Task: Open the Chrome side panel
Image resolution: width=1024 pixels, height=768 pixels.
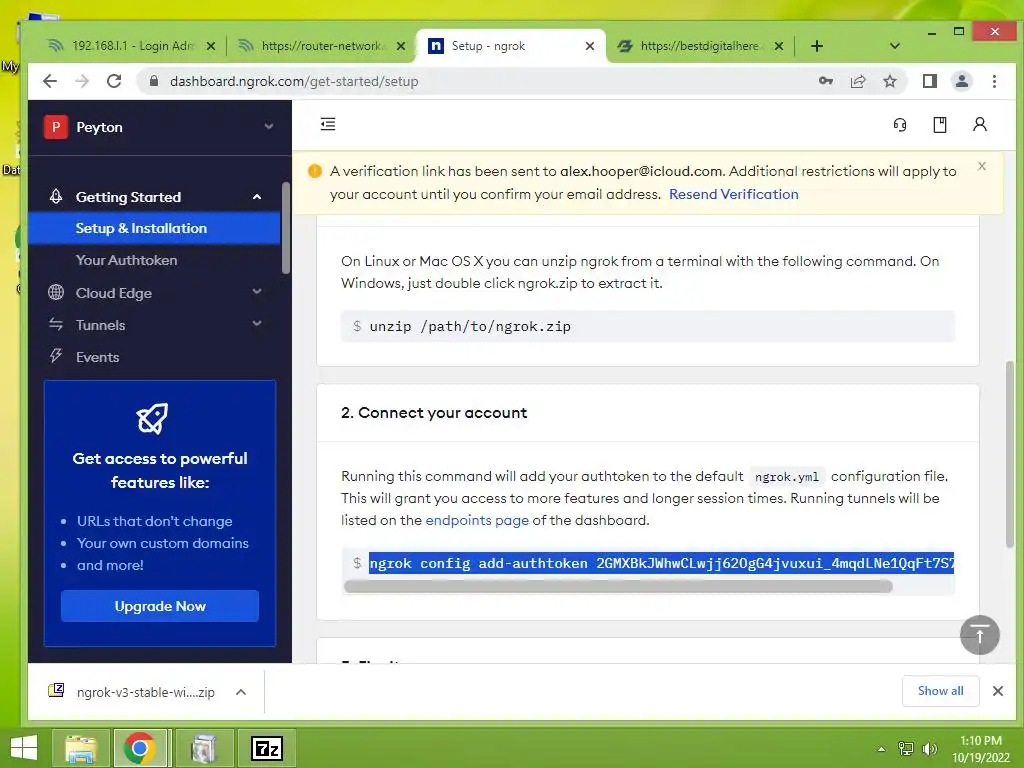Action: coord(929,81)
